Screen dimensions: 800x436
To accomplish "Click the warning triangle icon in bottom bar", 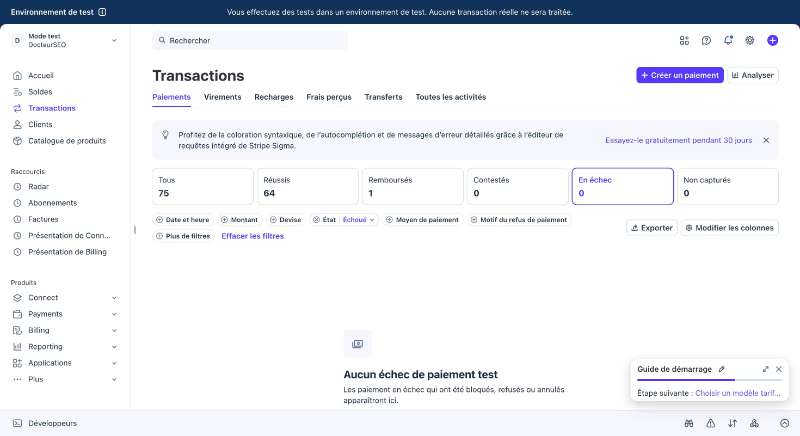I will (710, 423).
